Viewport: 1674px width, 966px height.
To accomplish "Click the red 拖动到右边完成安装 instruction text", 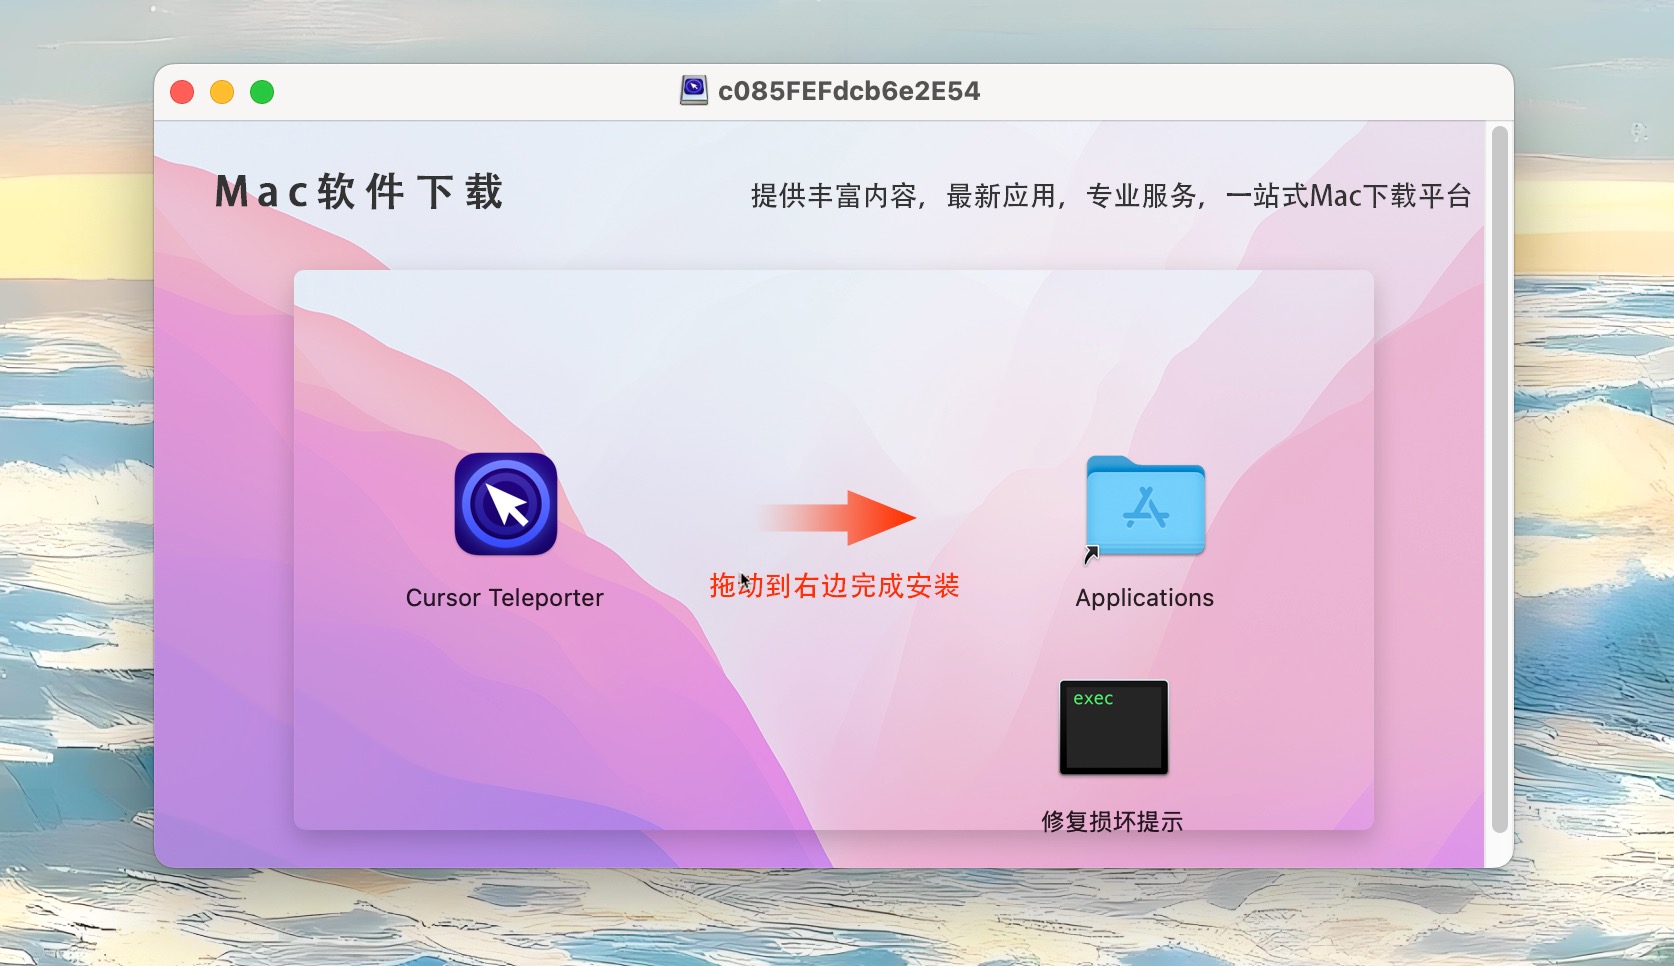I will point(835,586).
